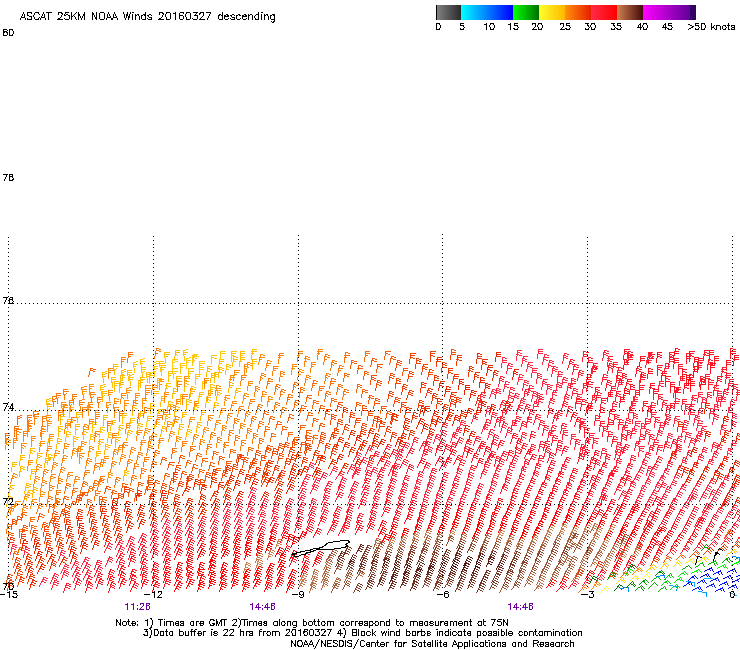This screenshot has width=740, height=650.
Task: Click the '72' latitude axis label
Action: pos(8,501)
